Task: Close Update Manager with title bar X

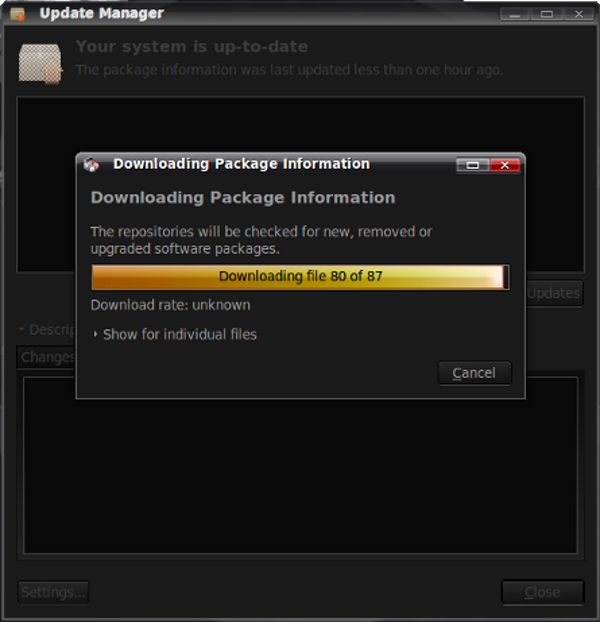Action: coord(578,14)
